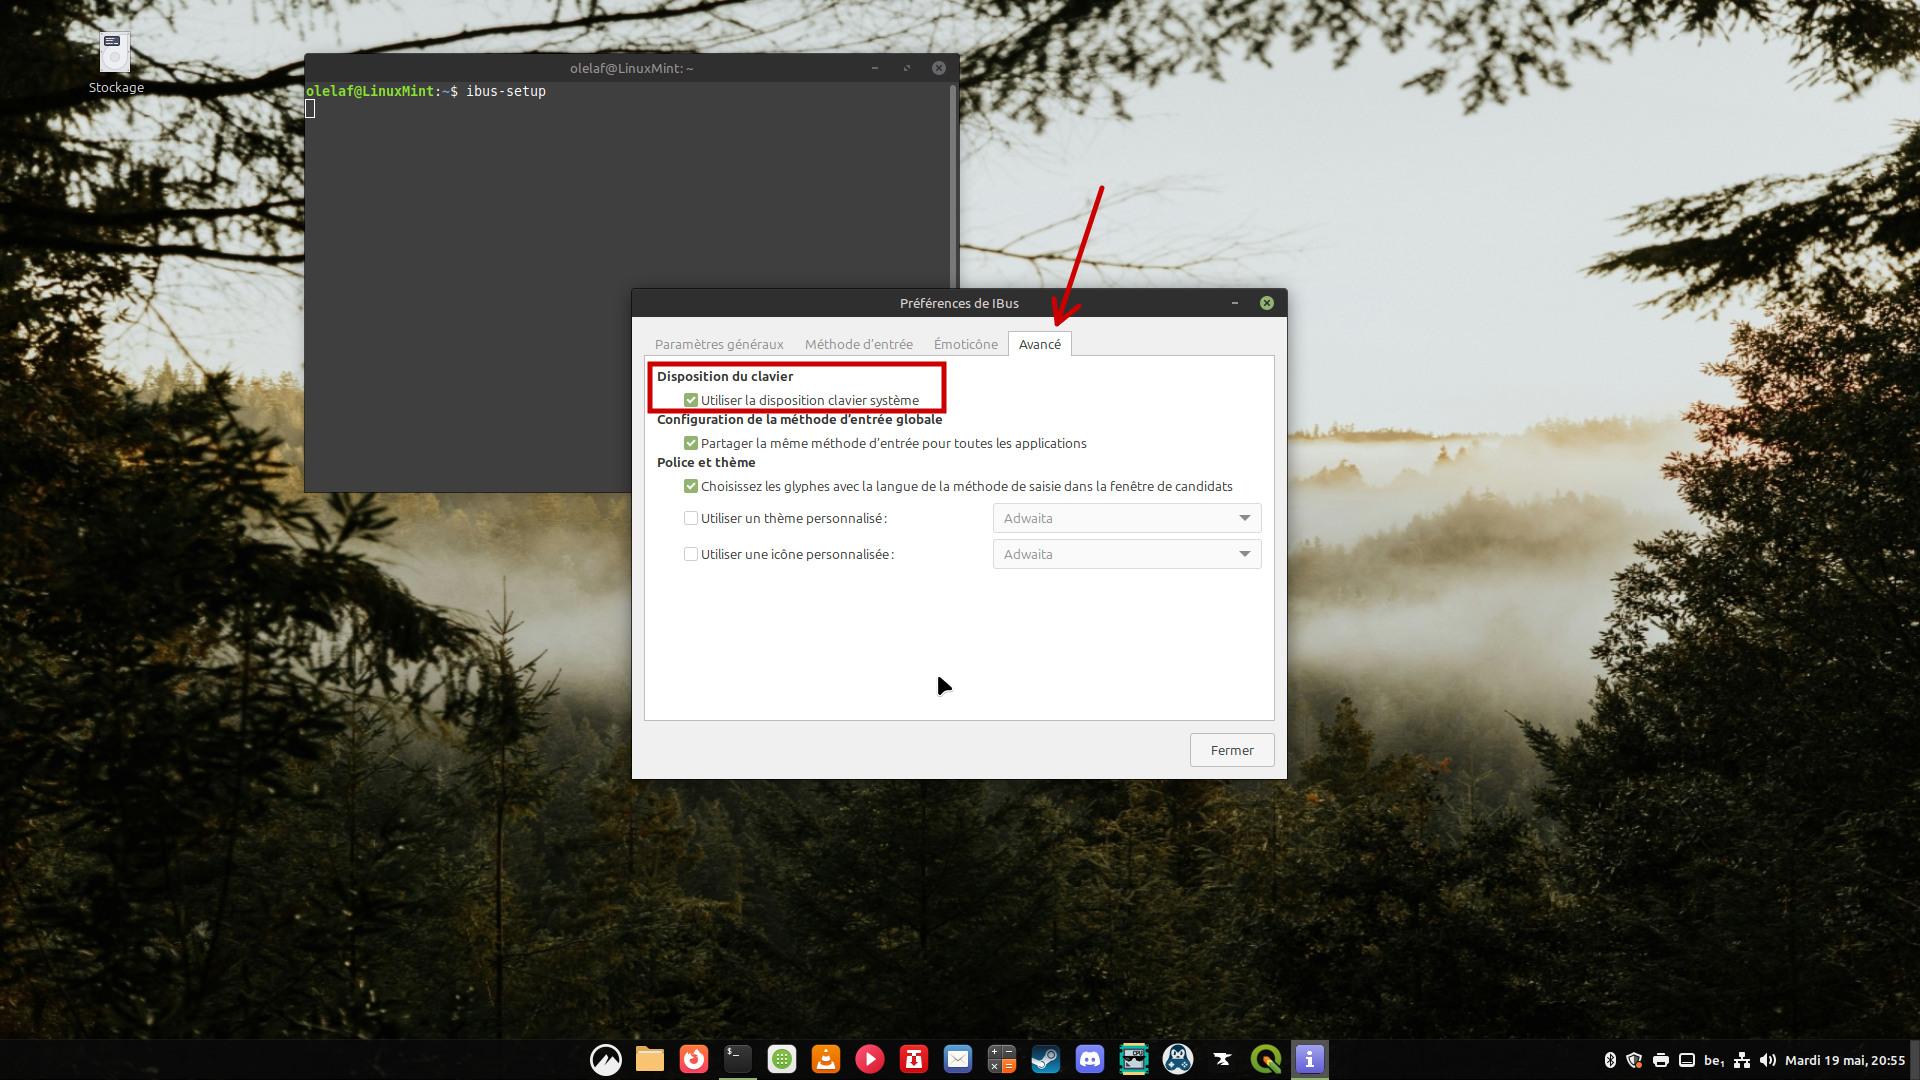This screenshot has height=1080, width=1920.
Task: Open the security shield tray icon
Action: [1635, 1060]
